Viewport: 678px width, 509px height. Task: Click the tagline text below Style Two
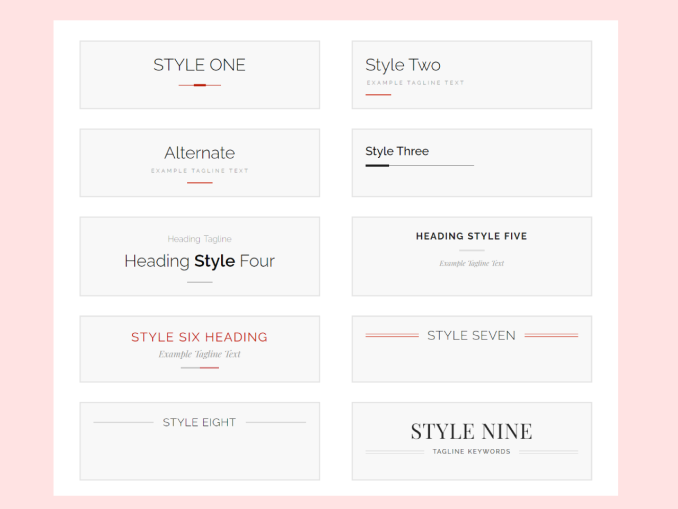415,83
